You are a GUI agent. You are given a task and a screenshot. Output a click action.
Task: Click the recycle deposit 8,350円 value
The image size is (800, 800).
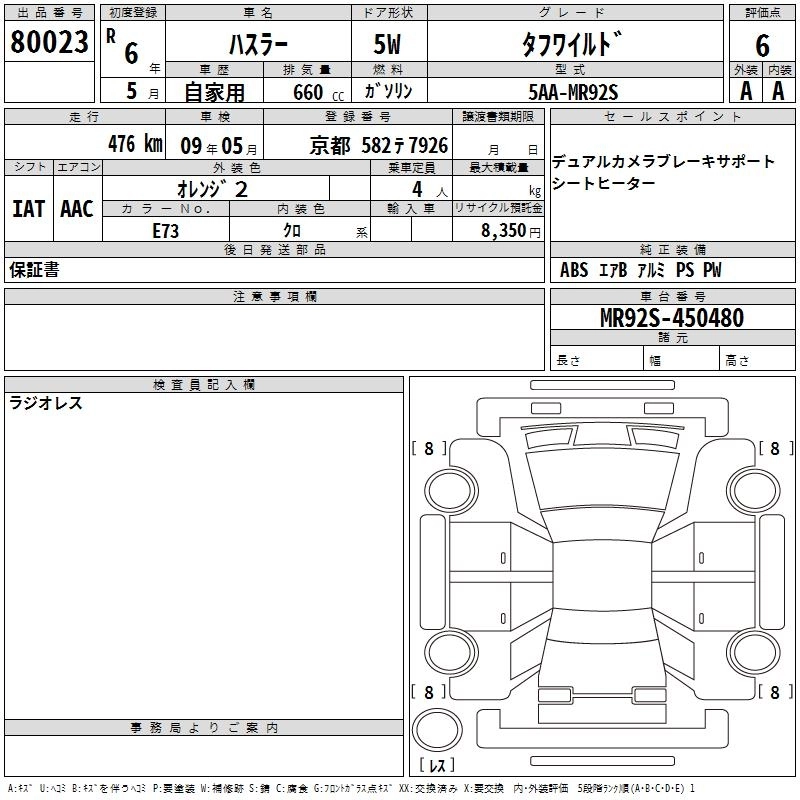pyautogui.click(x=509, y=231)
